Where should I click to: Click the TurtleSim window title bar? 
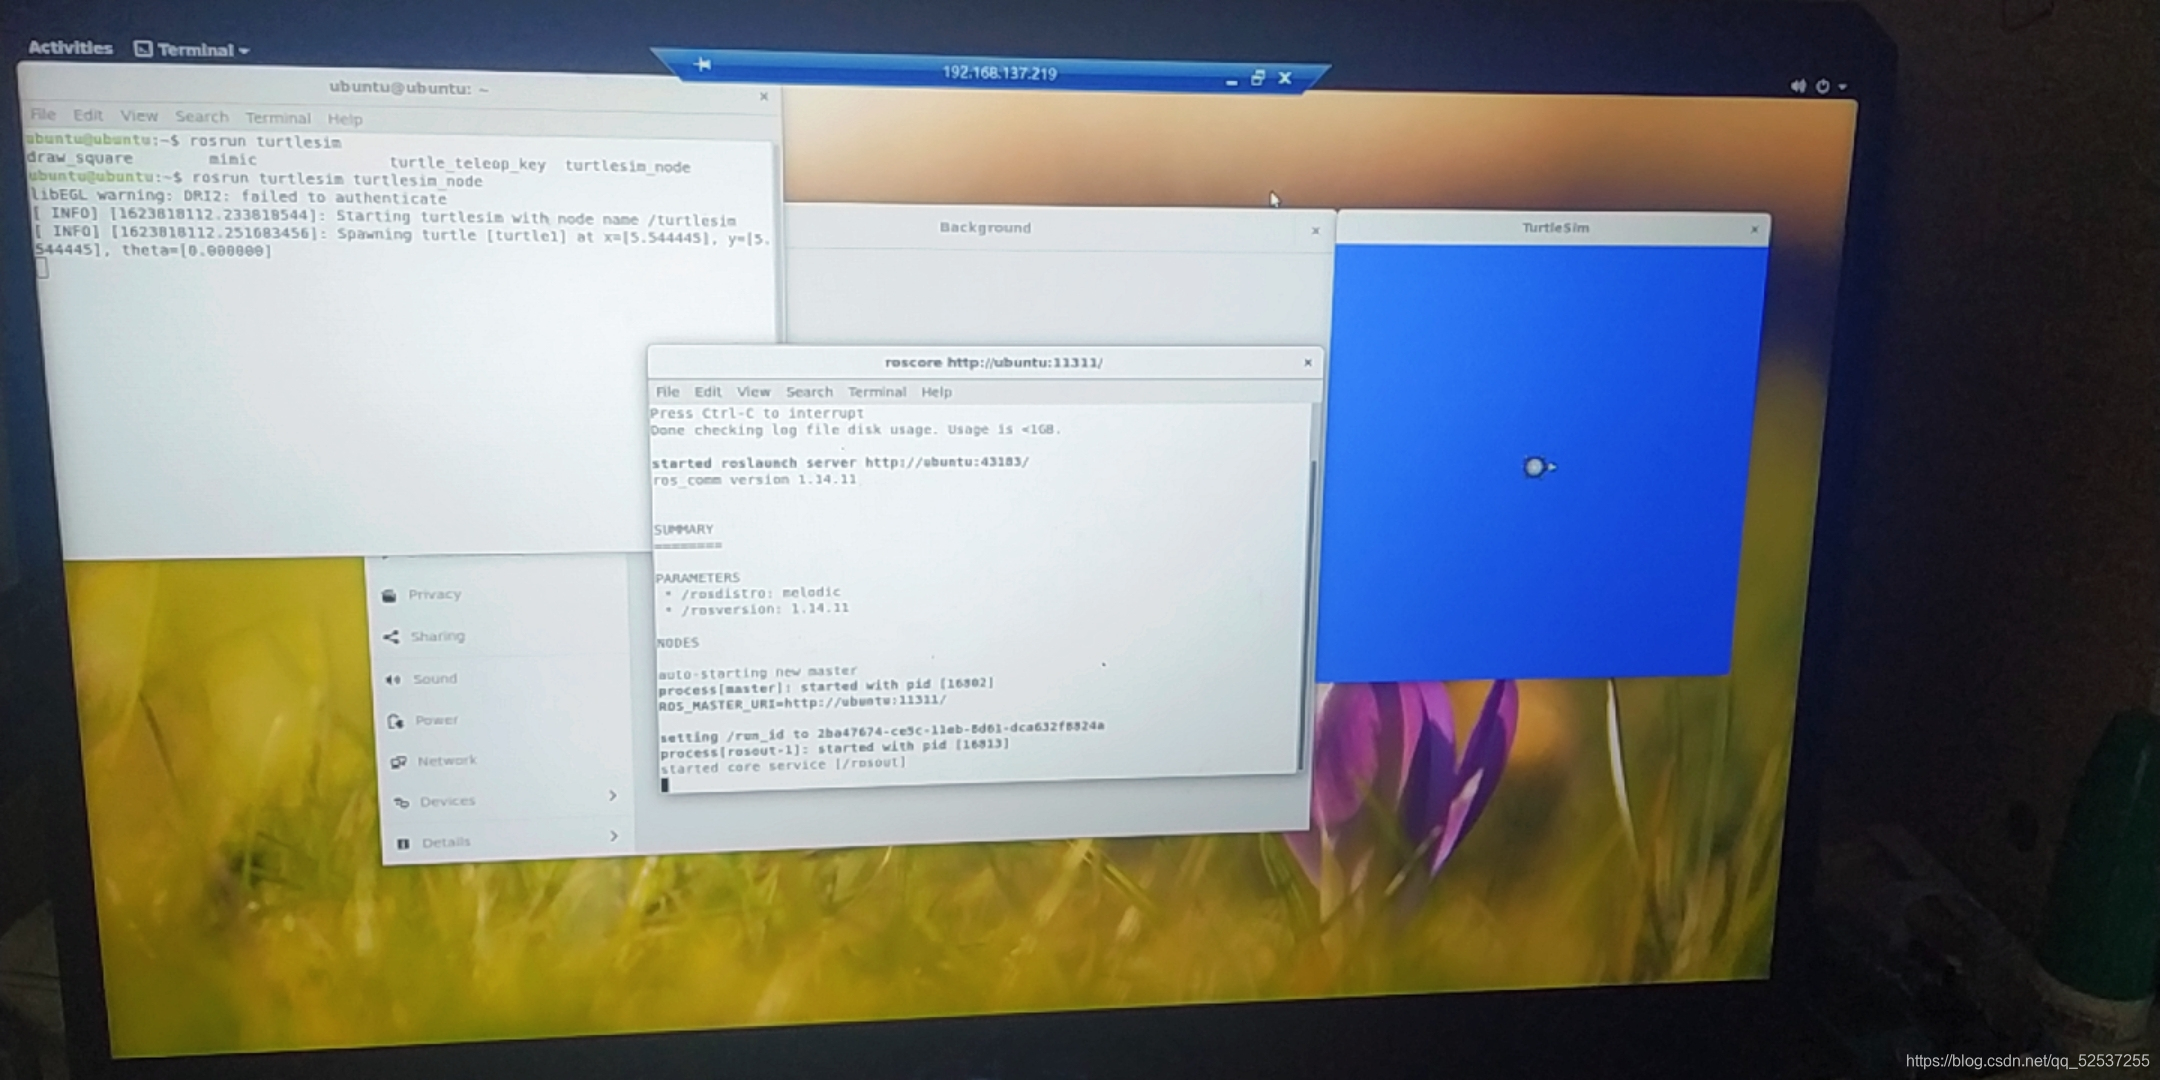coord(1553,229)
